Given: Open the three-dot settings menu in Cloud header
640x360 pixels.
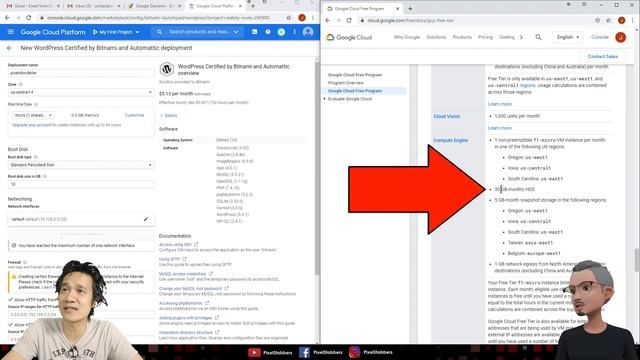Looking at the screenshot, I should (x=294, y=32).
